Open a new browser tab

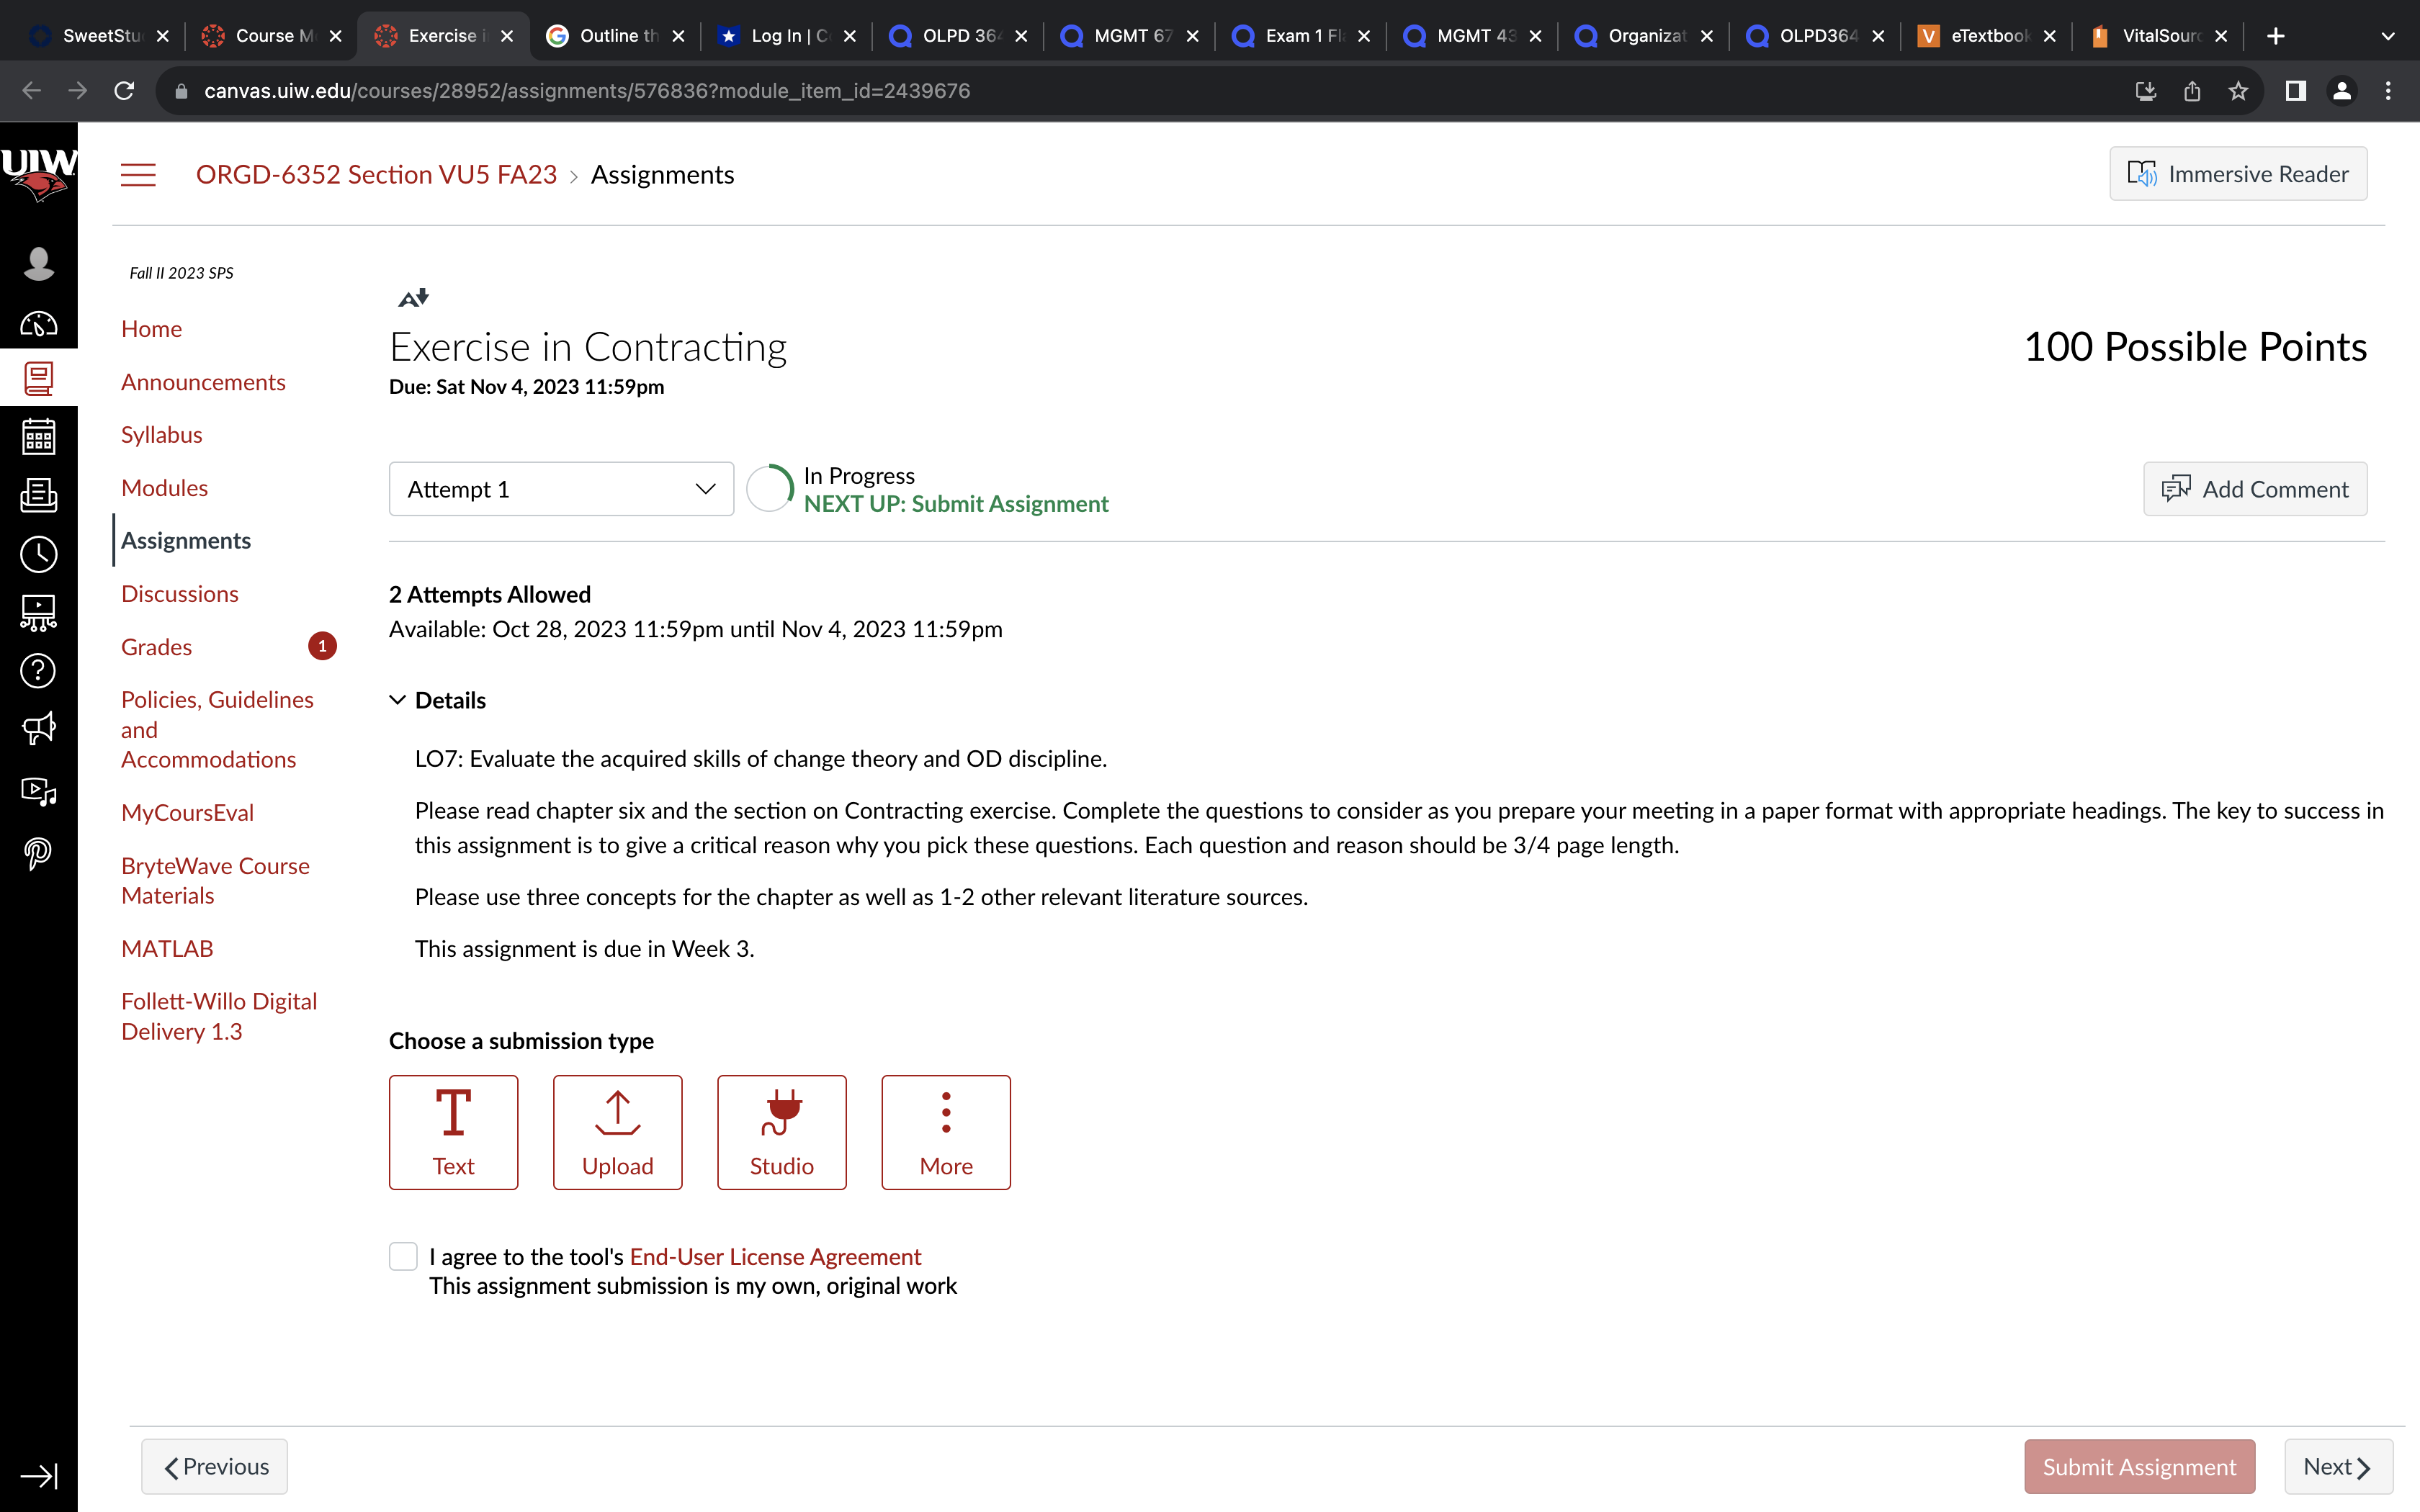click(2275, 36)
